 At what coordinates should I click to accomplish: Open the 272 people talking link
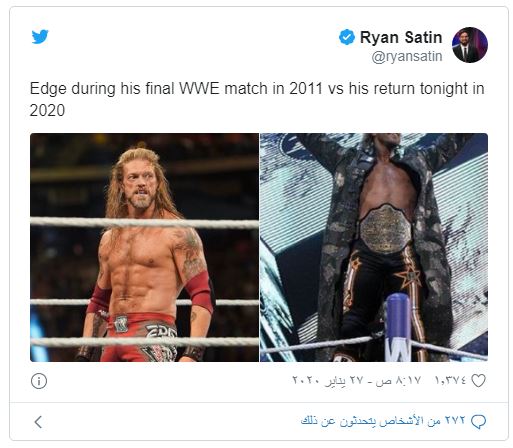[383, 421]
